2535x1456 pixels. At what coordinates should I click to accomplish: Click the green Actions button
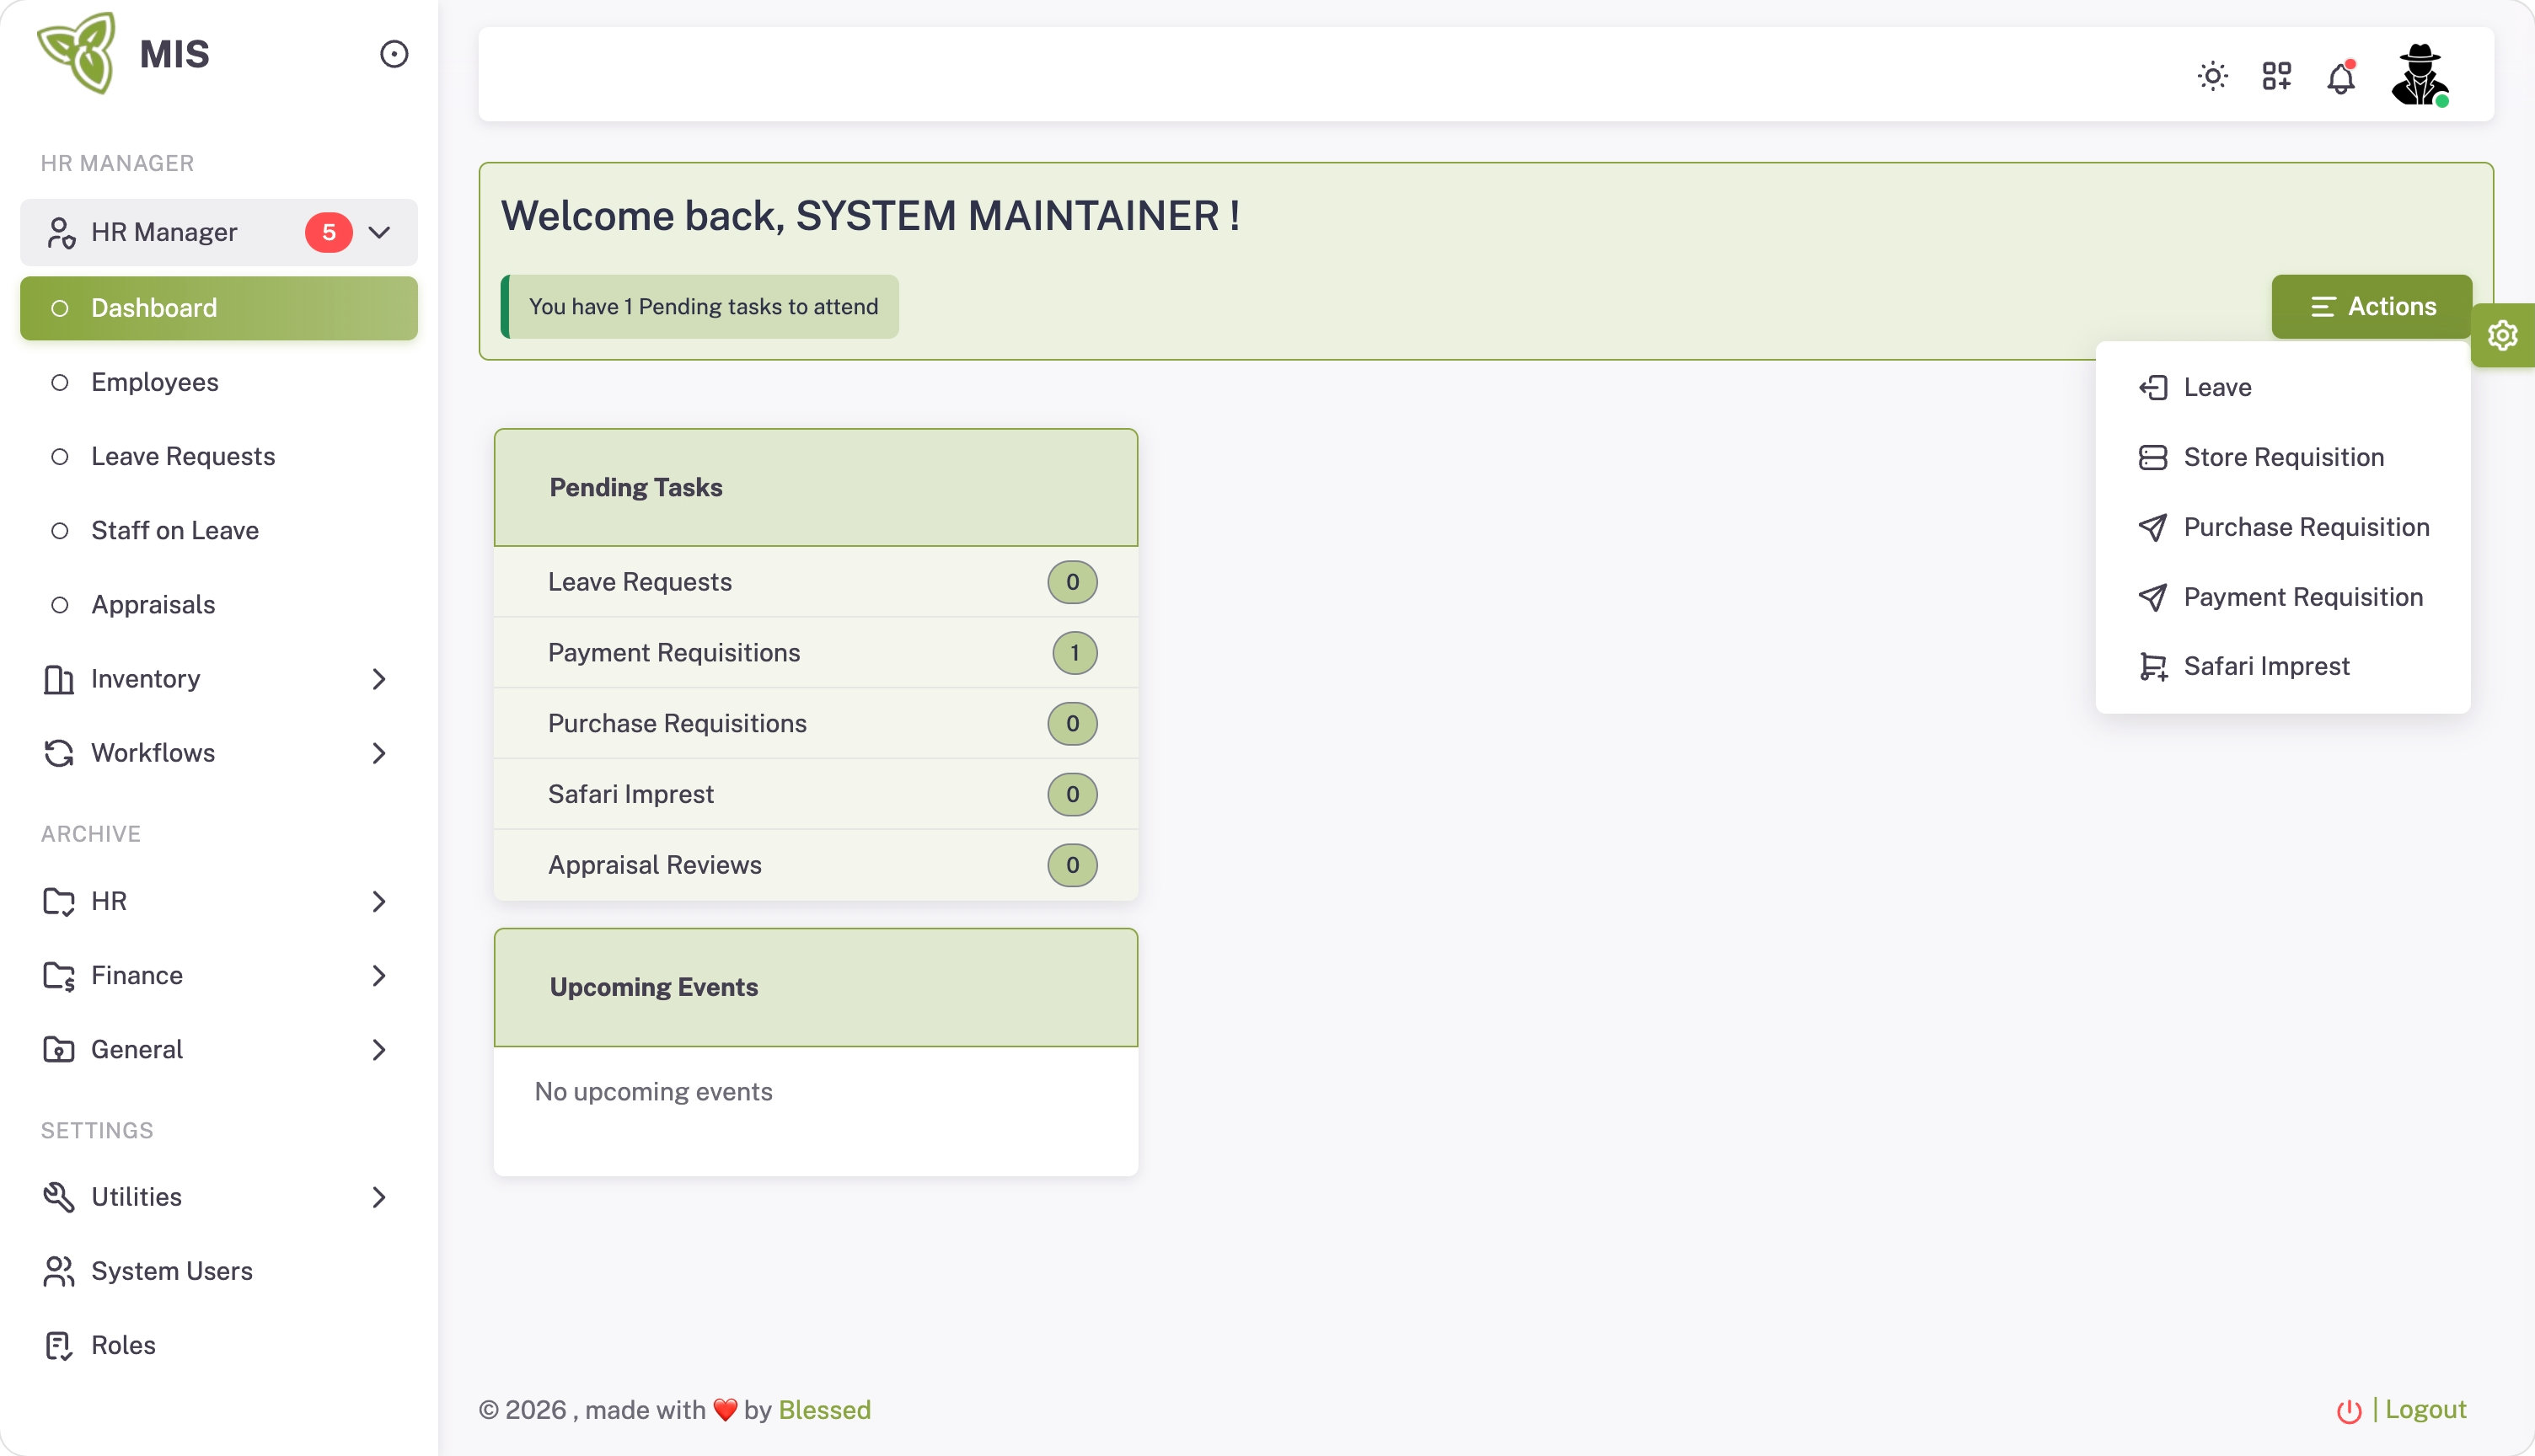[2371, 306]
